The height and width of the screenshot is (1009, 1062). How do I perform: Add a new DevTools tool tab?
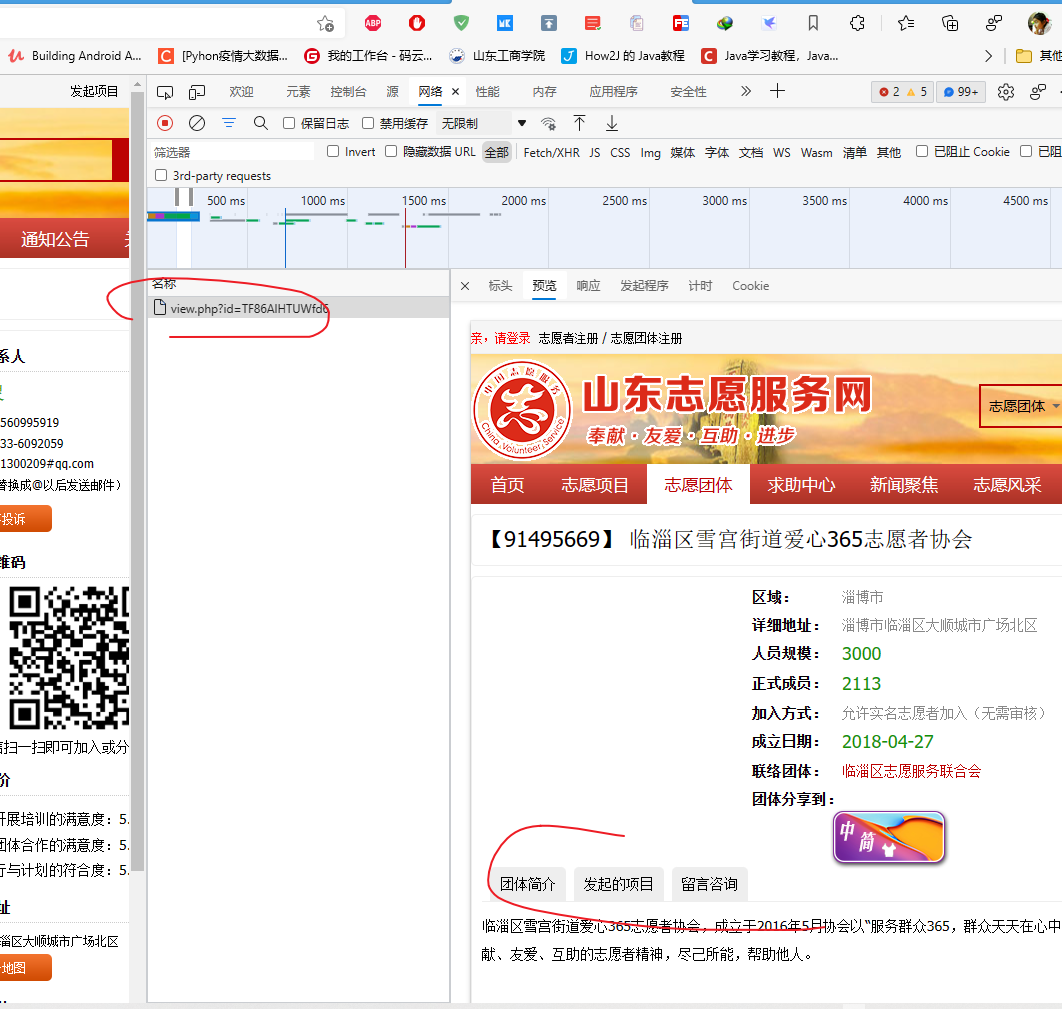[778, 91]
